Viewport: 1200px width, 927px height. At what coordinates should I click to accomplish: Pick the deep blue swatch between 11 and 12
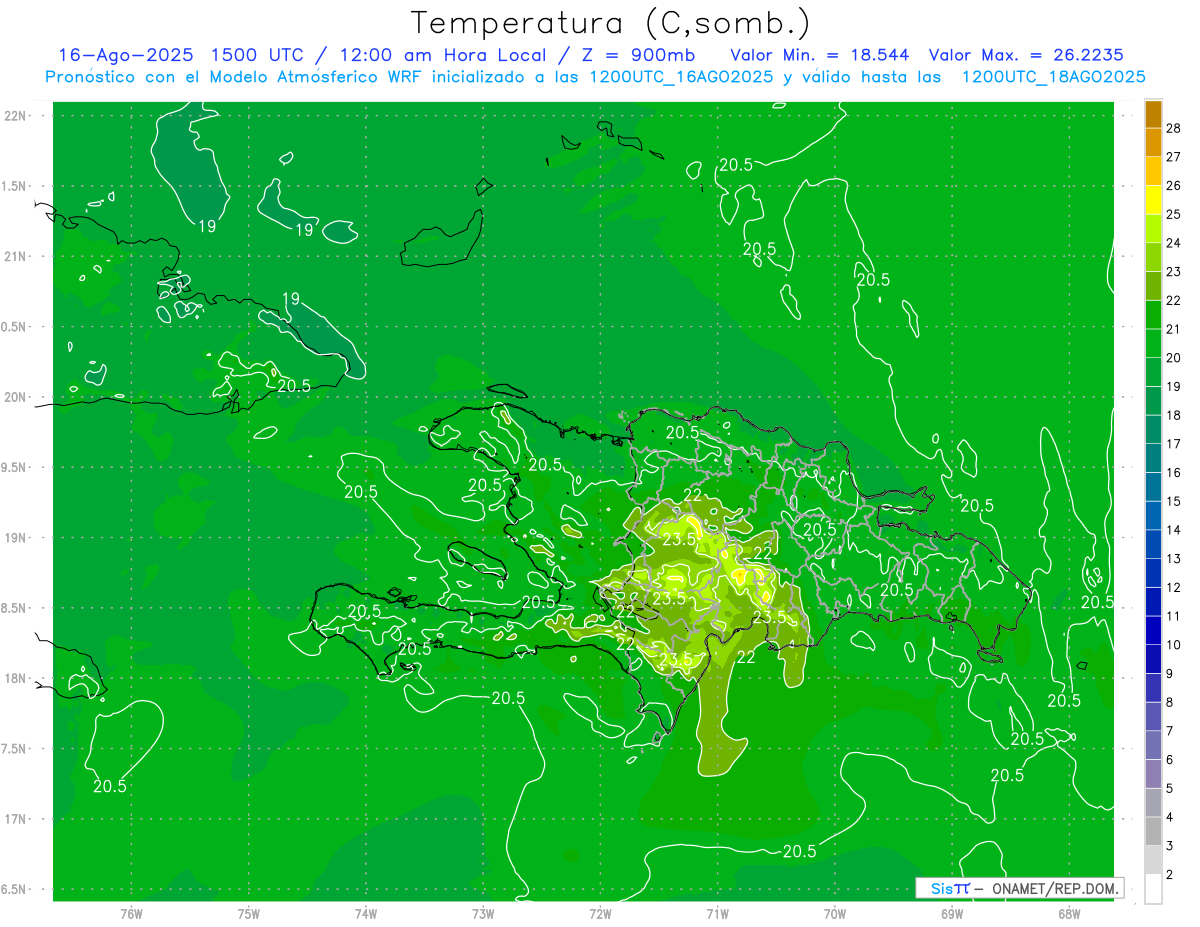pos(1153,602)
